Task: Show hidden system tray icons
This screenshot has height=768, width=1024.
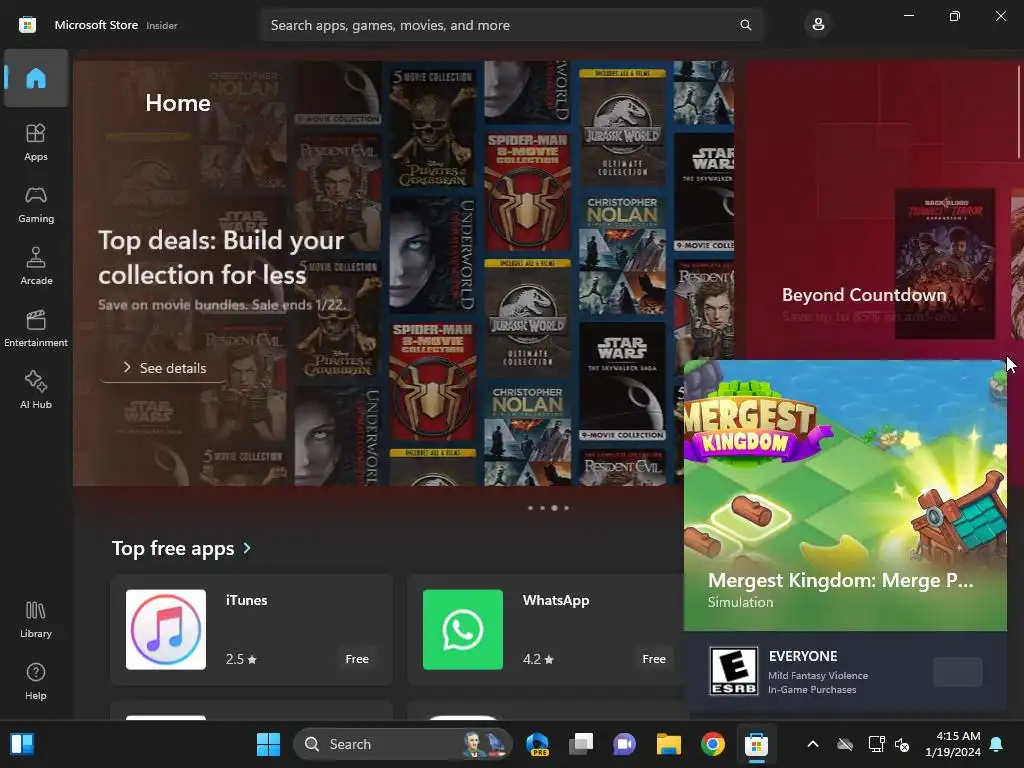Action: pos(813,744)
